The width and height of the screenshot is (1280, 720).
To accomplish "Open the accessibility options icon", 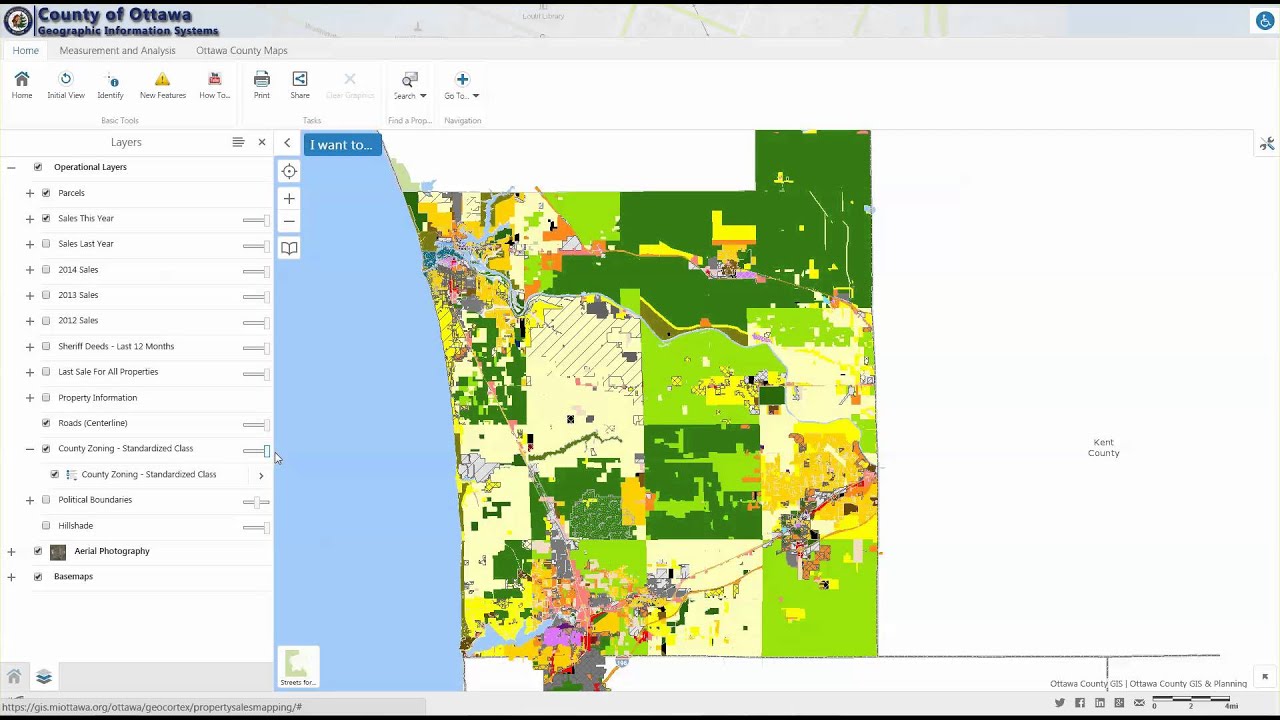I will (x=1265, y=21).
